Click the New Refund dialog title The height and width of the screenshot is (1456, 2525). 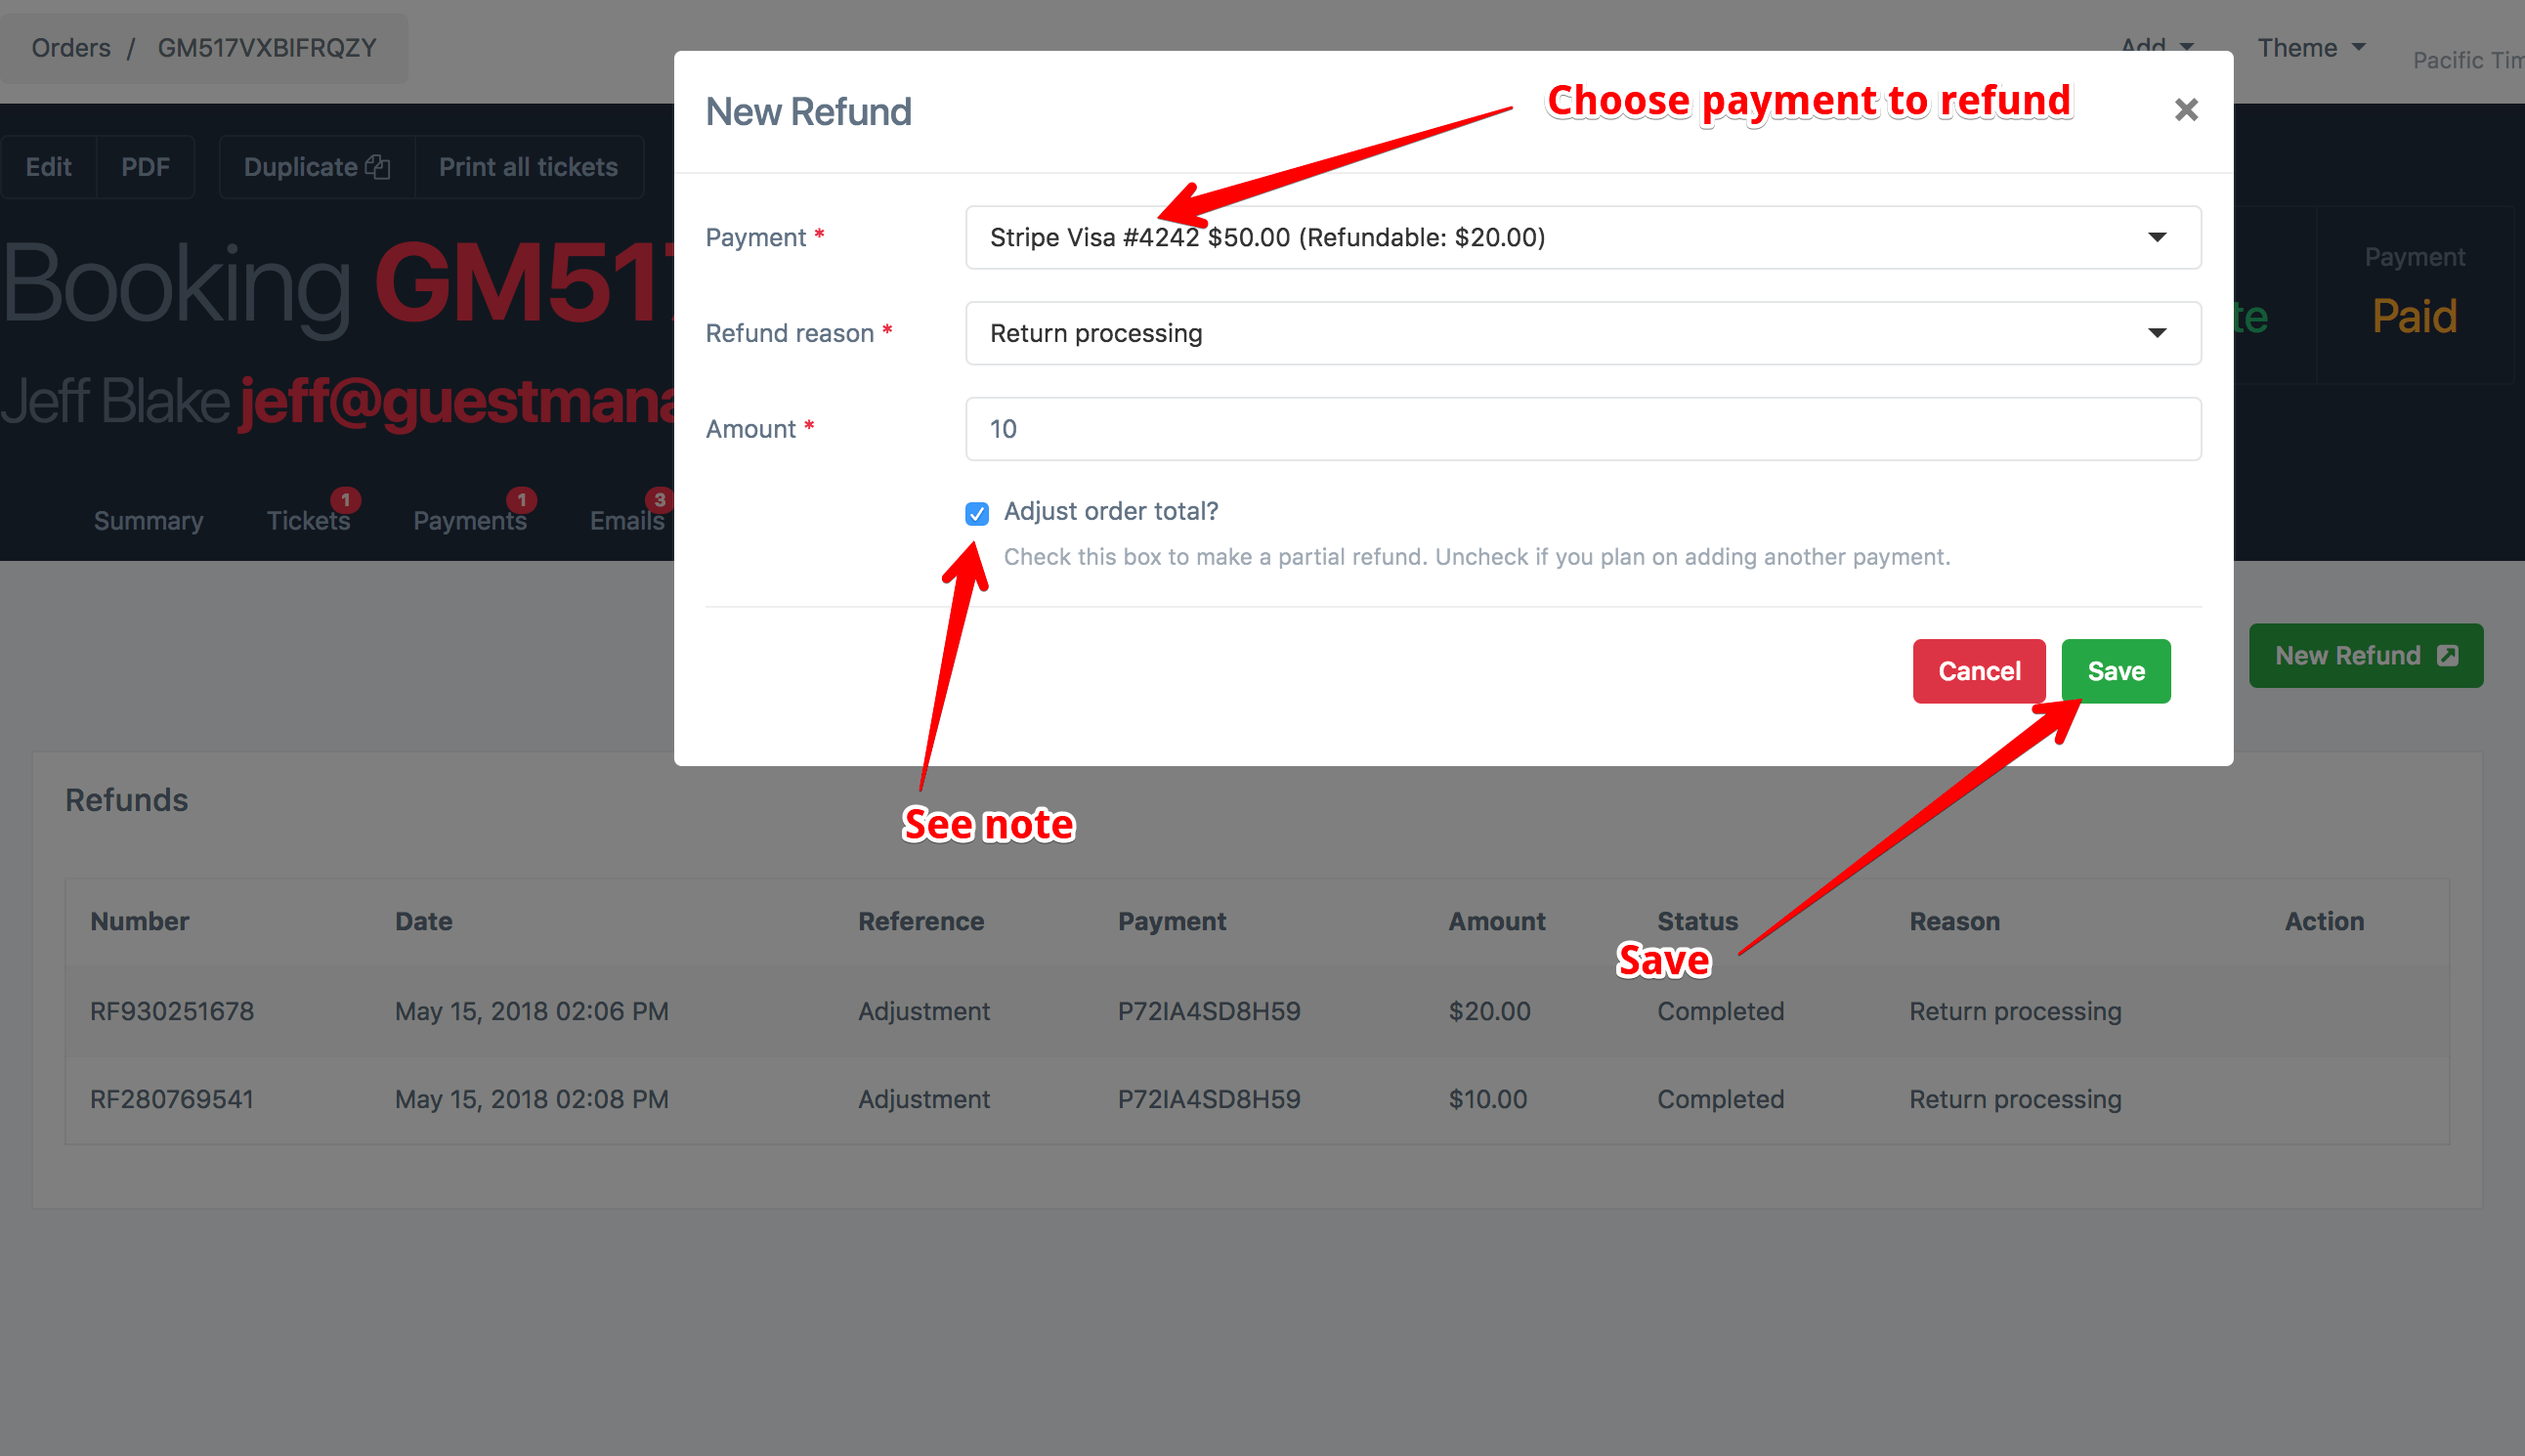(x=809, y=111)
